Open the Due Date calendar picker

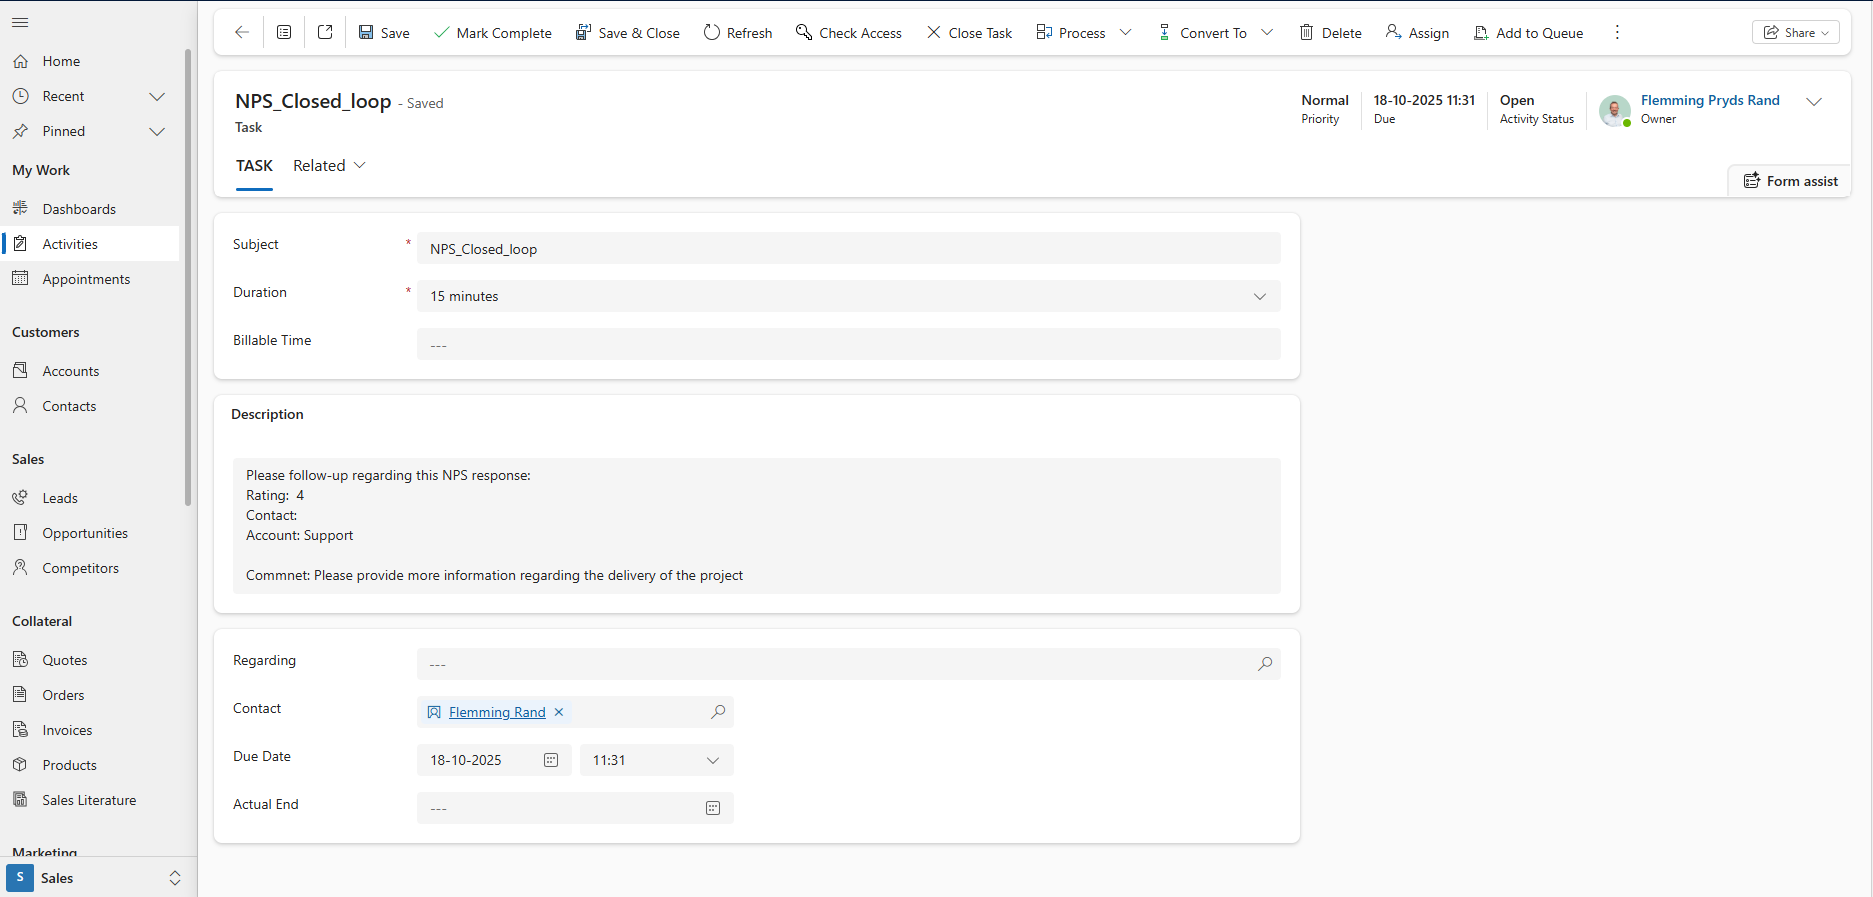point(551,760)
